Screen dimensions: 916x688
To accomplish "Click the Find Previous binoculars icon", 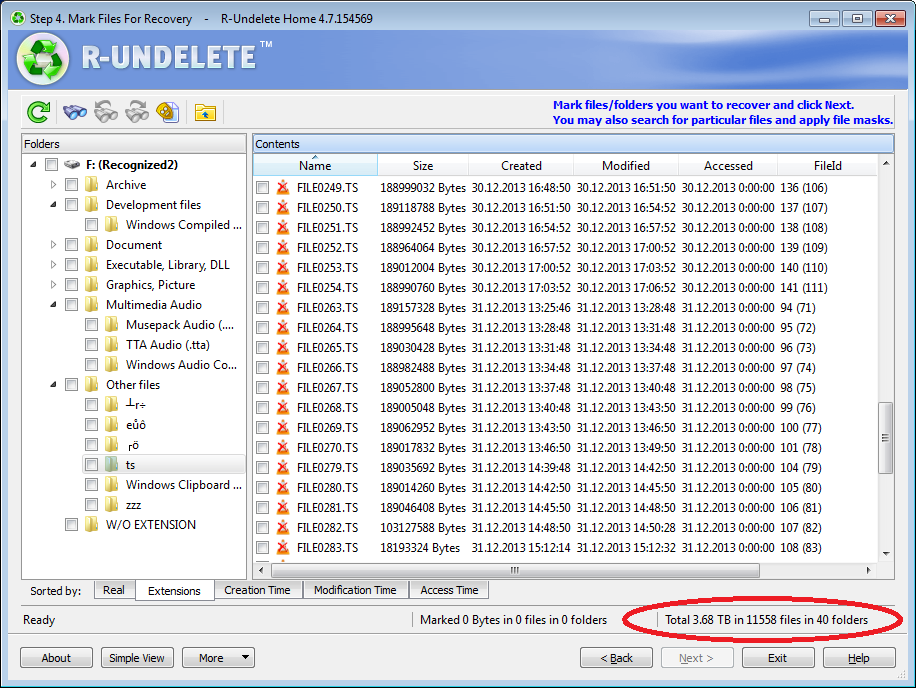I will (106, 112).
